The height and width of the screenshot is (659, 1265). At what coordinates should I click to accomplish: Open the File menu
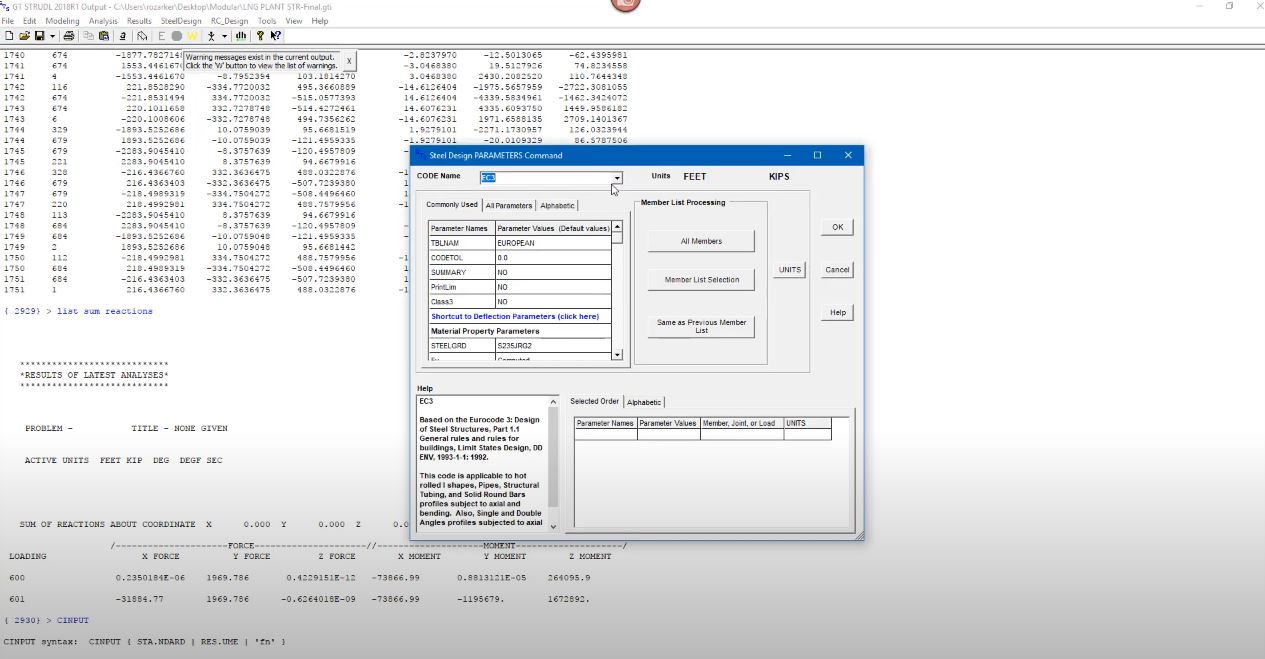8,20
